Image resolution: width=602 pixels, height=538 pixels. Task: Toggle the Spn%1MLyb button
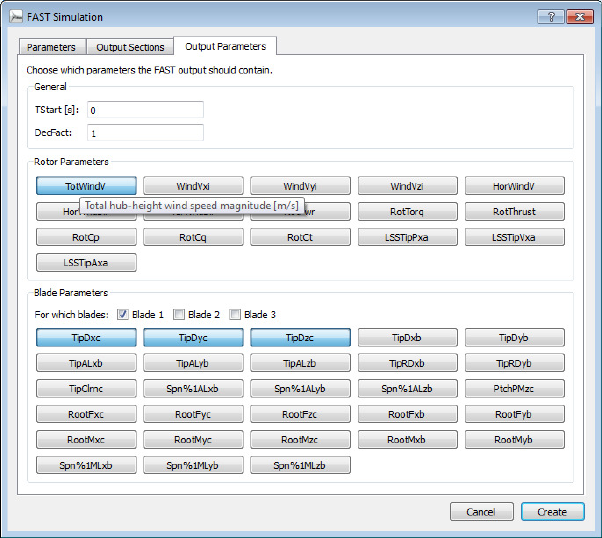[193, 465]
